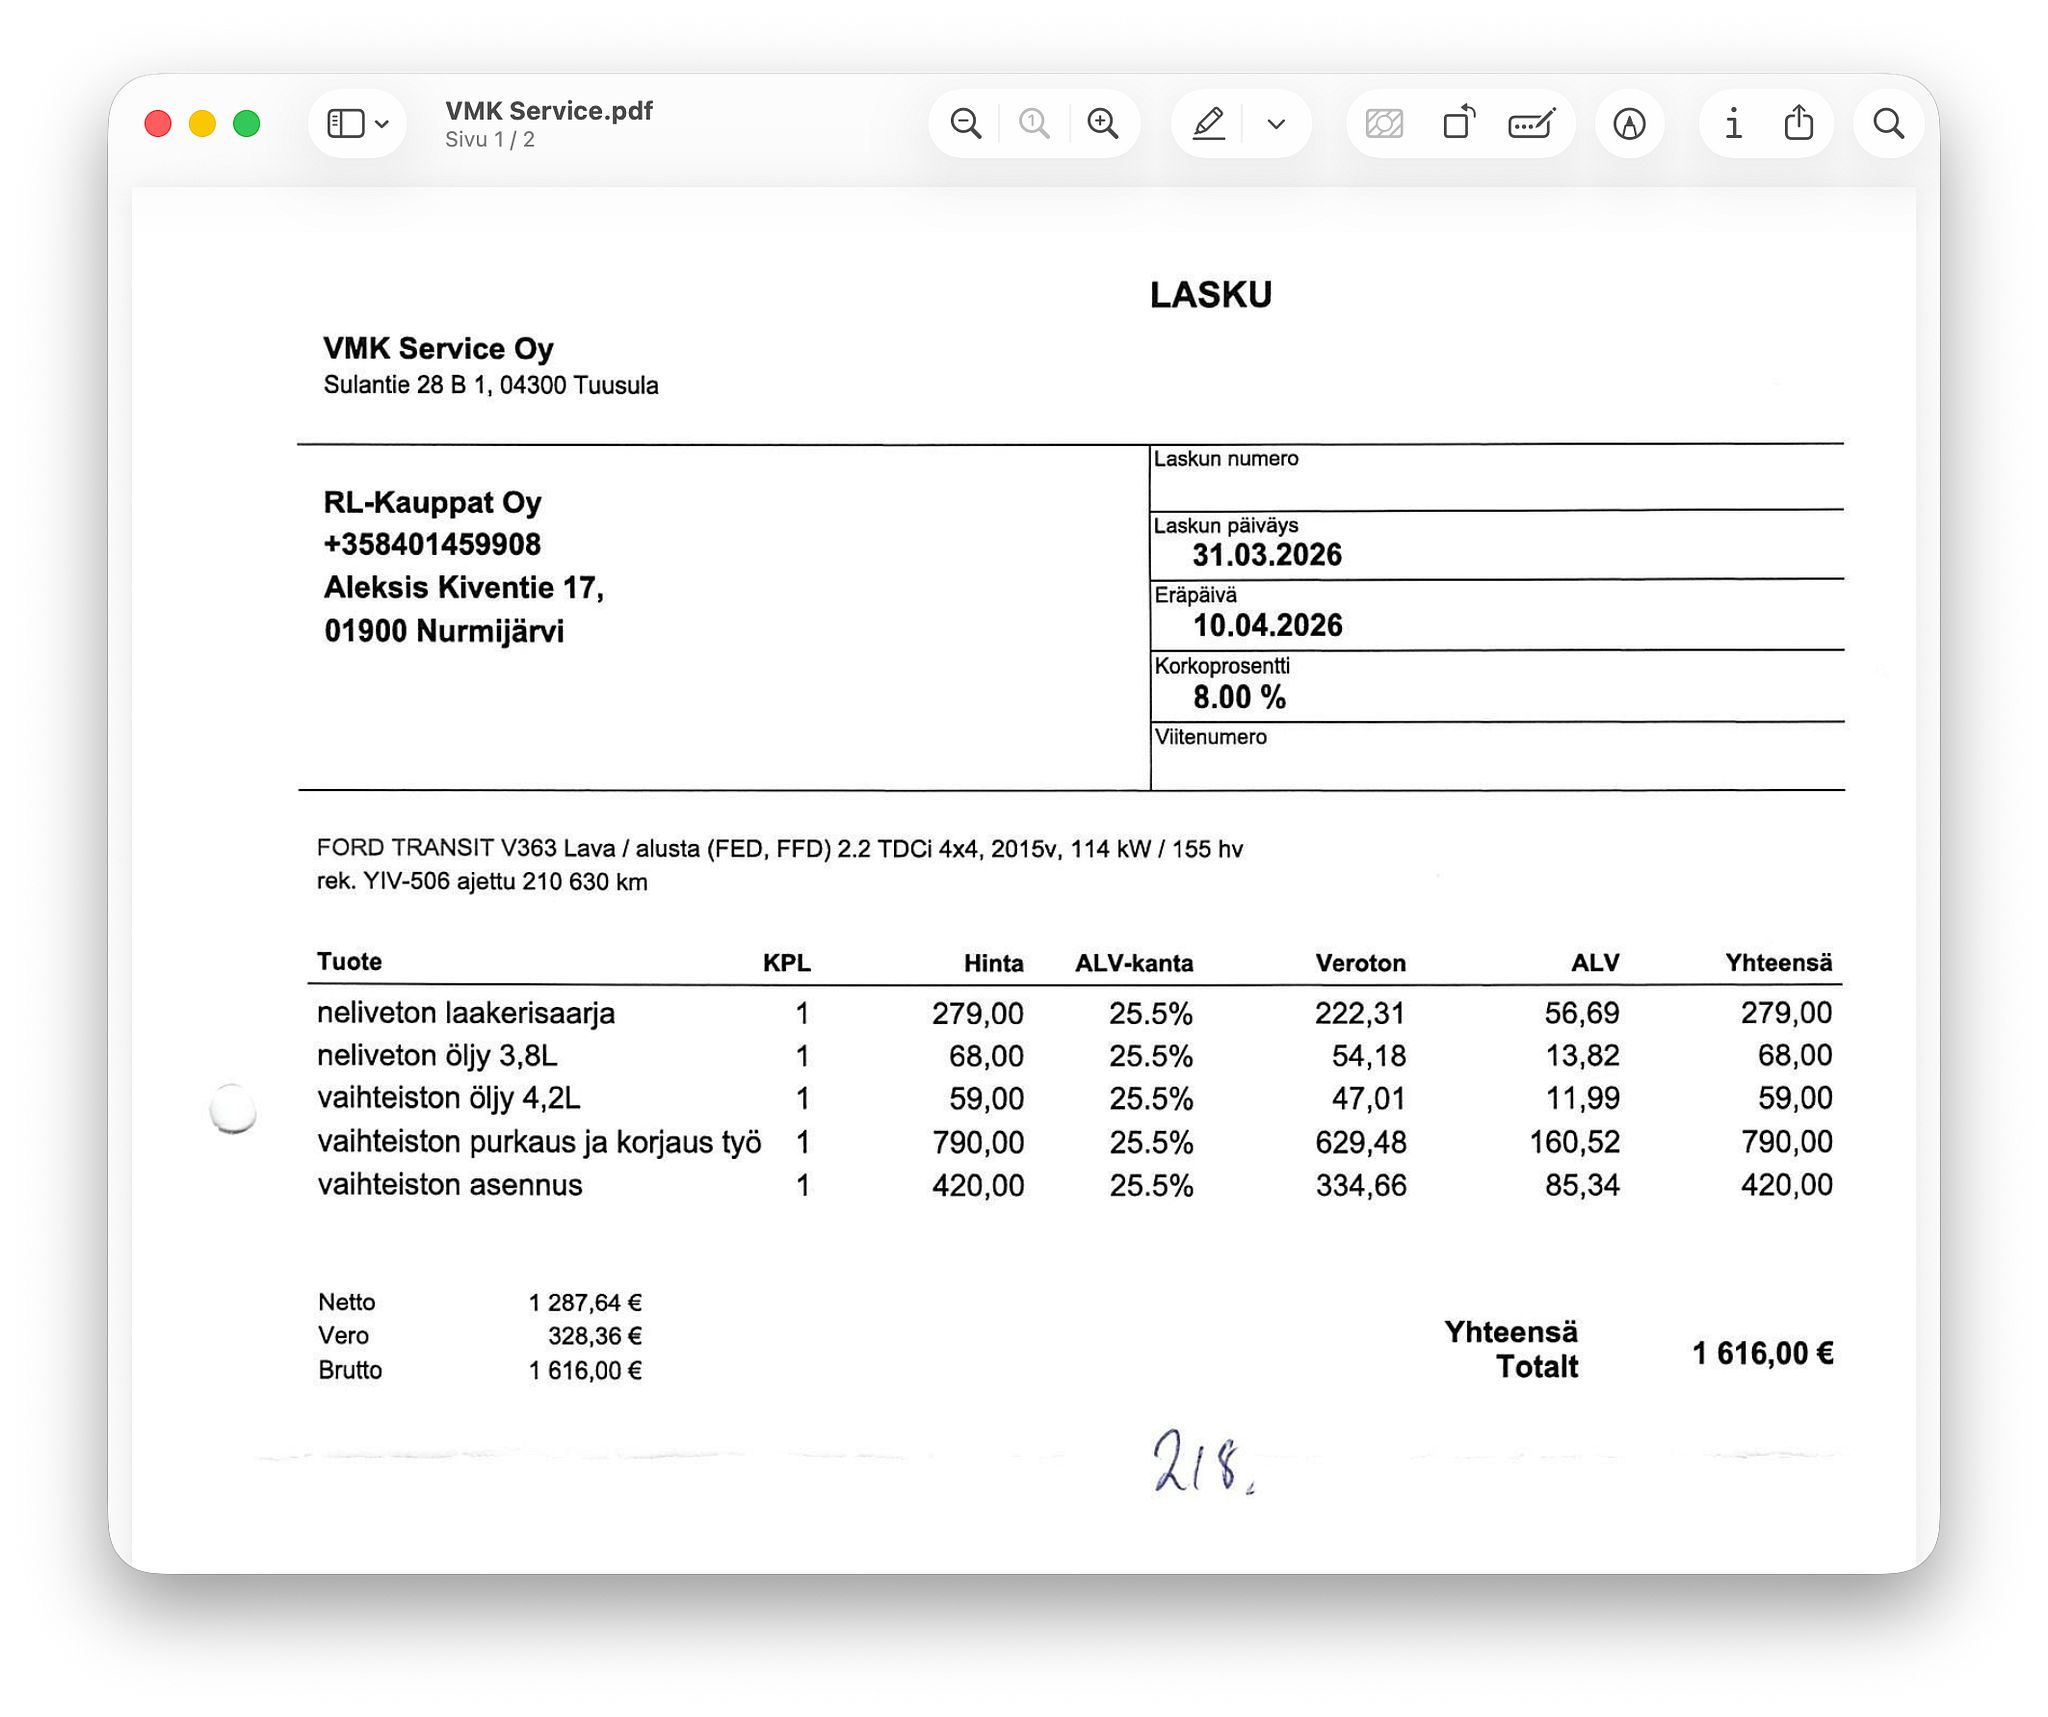Select the Markup highlight pen tool
The image size is (2048, 1717).
[x=1209, y=124]
